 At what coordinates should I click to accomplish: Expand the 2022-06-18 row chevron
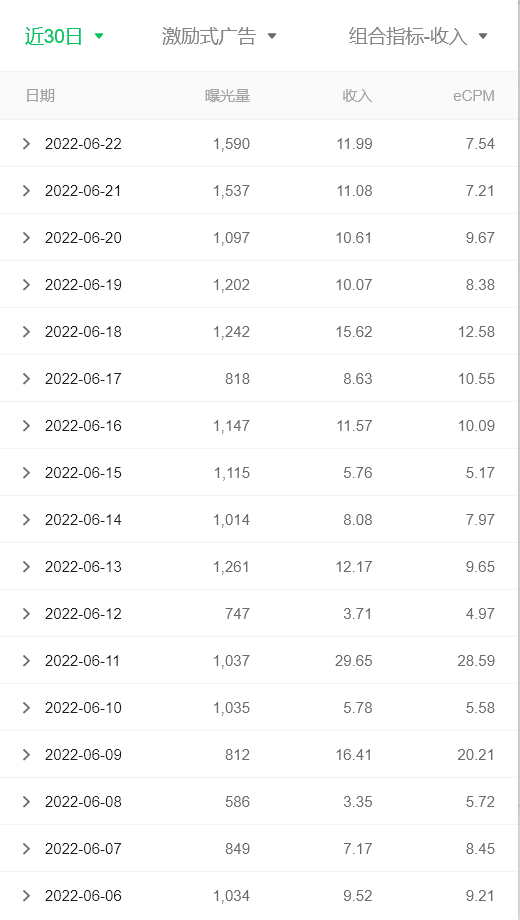pyautogui.click(x=26, y=332)
